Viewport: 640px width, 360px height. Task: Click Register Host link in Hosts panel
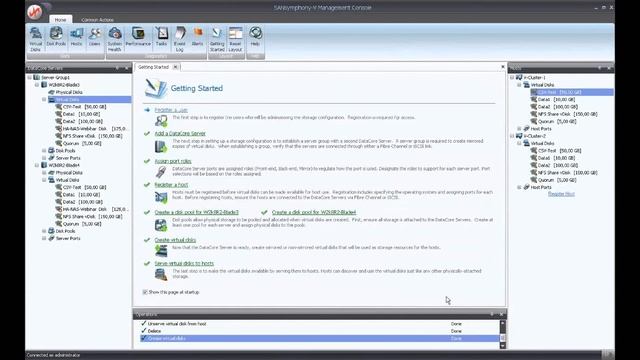point(561,194)
